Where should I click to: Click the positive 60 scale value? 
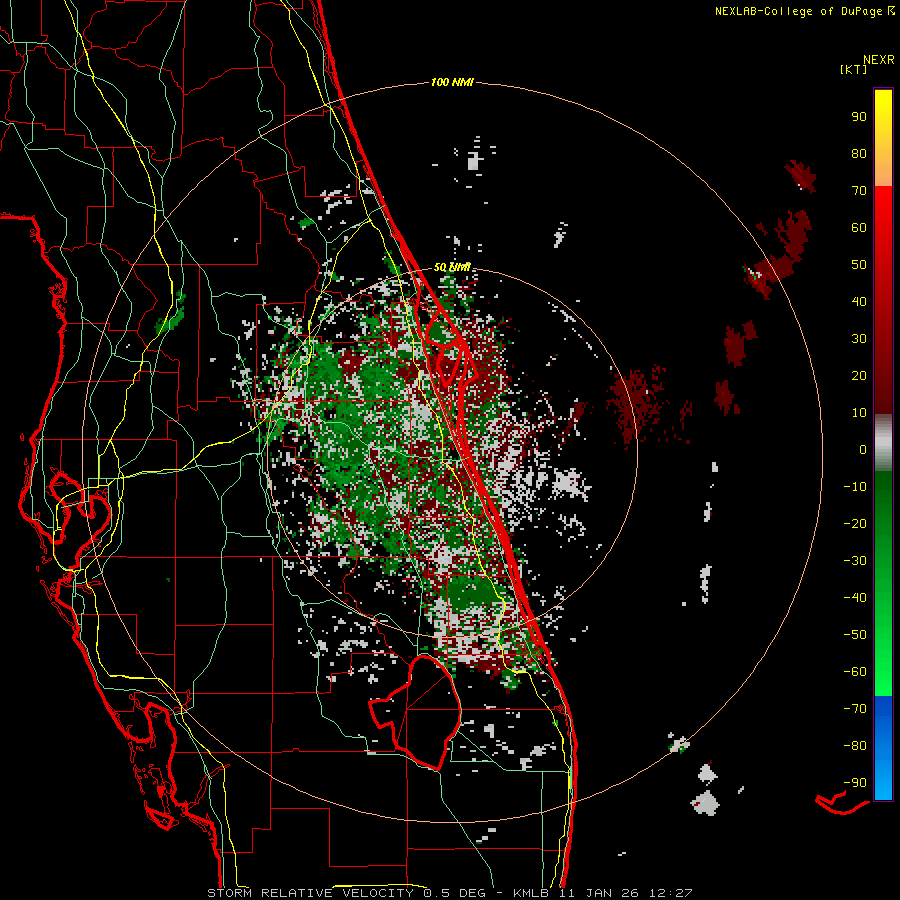click(859, 228)
